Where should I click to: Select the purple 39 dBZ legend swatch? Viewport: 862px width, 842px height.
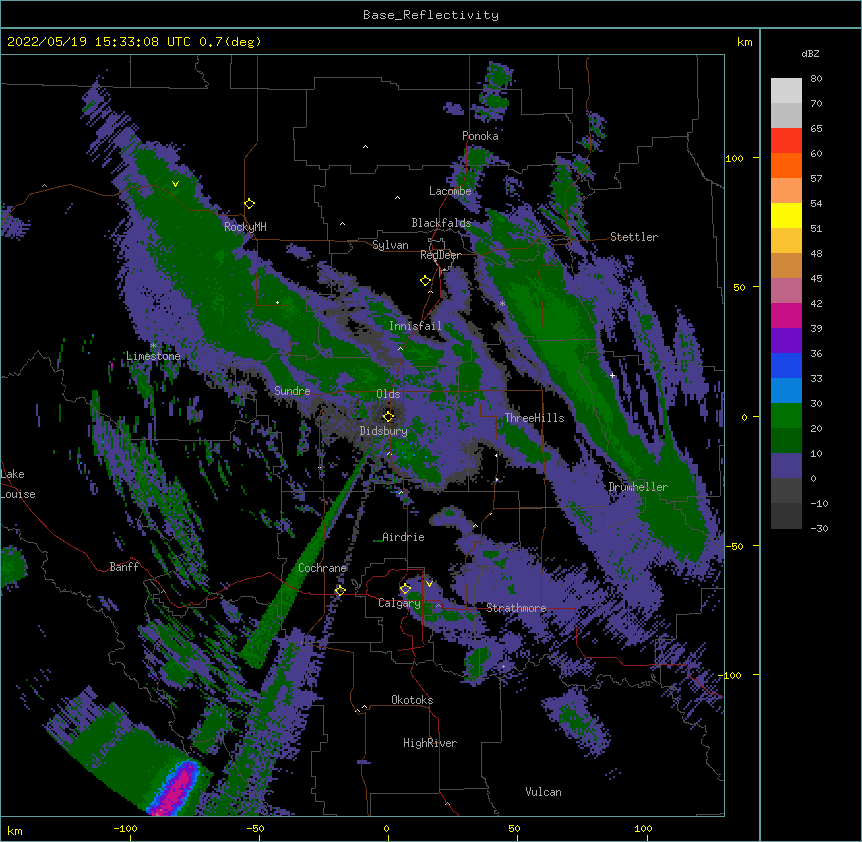[x=786, y=340]
